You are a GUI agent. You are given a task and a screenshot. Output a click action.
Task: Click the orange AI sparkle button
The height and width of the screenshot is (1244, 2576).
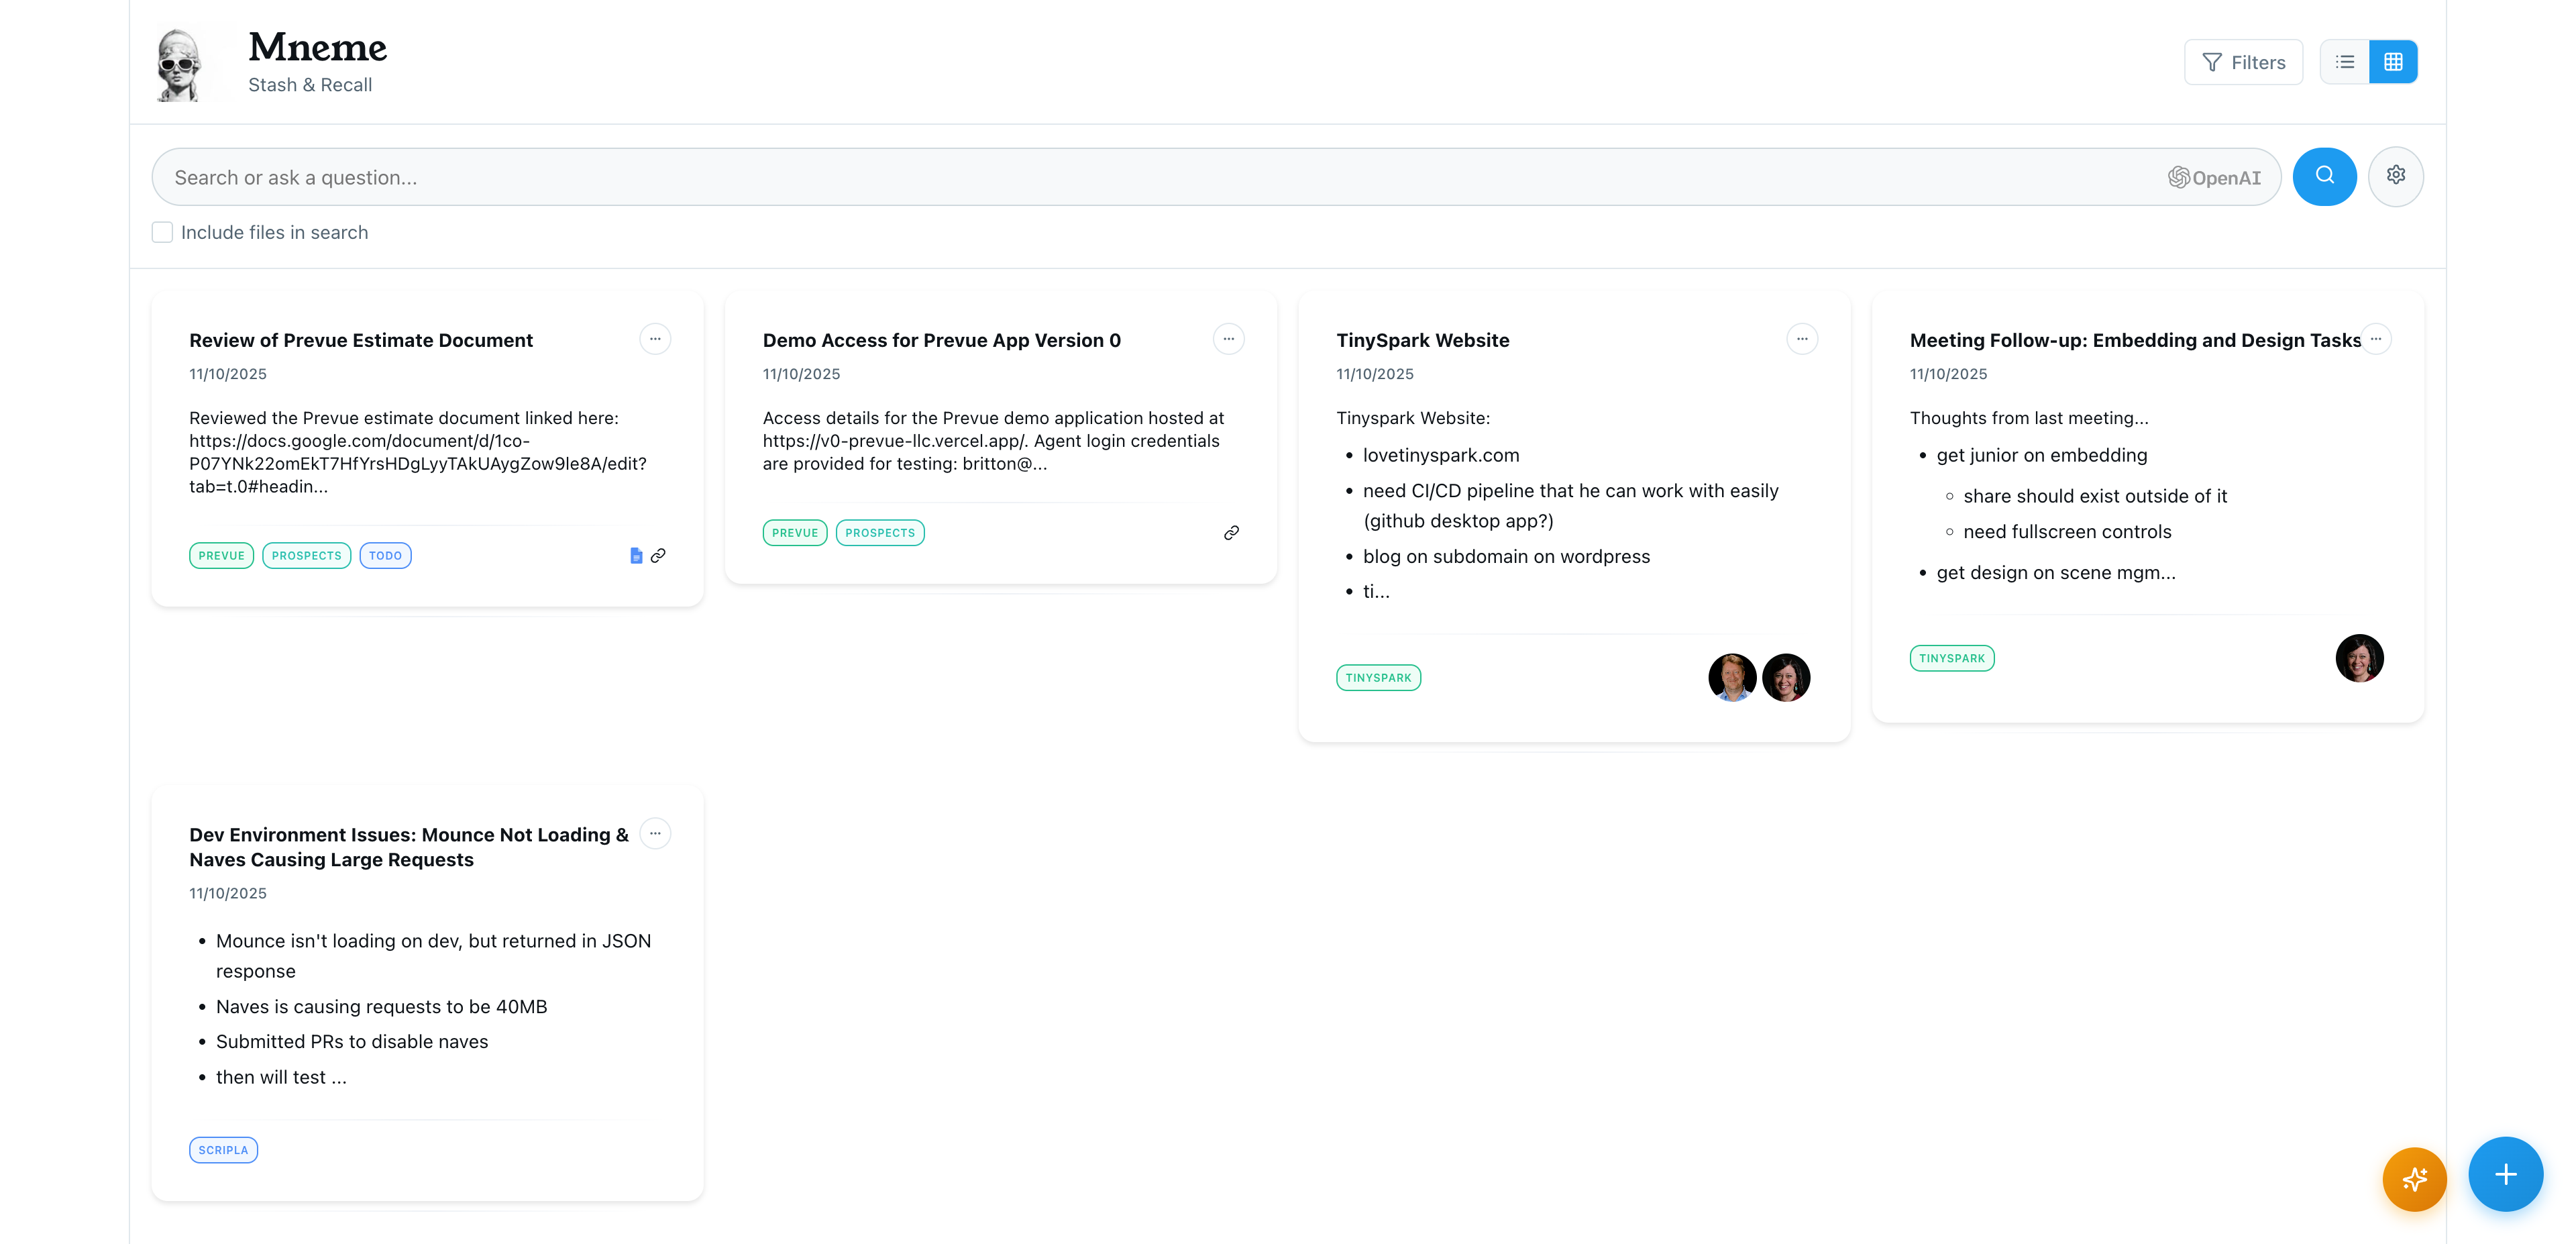(2414, 1178)
